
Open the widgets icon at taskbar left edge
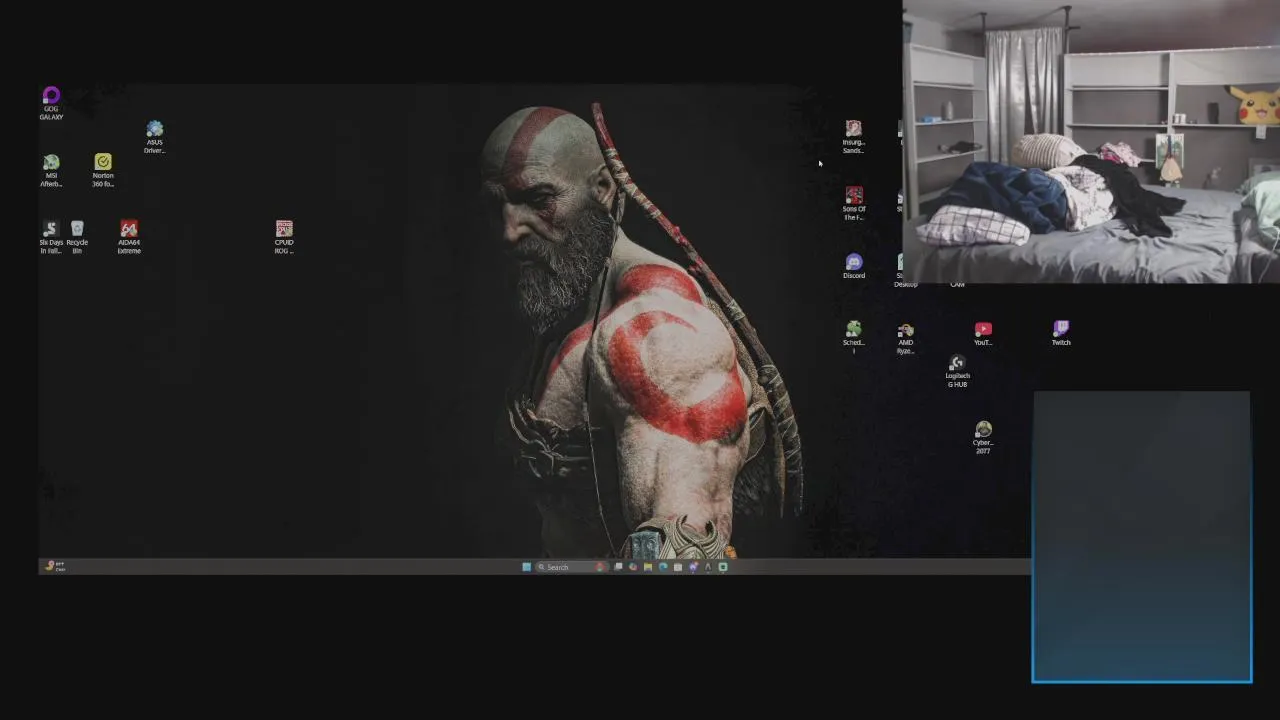point(54,566)
